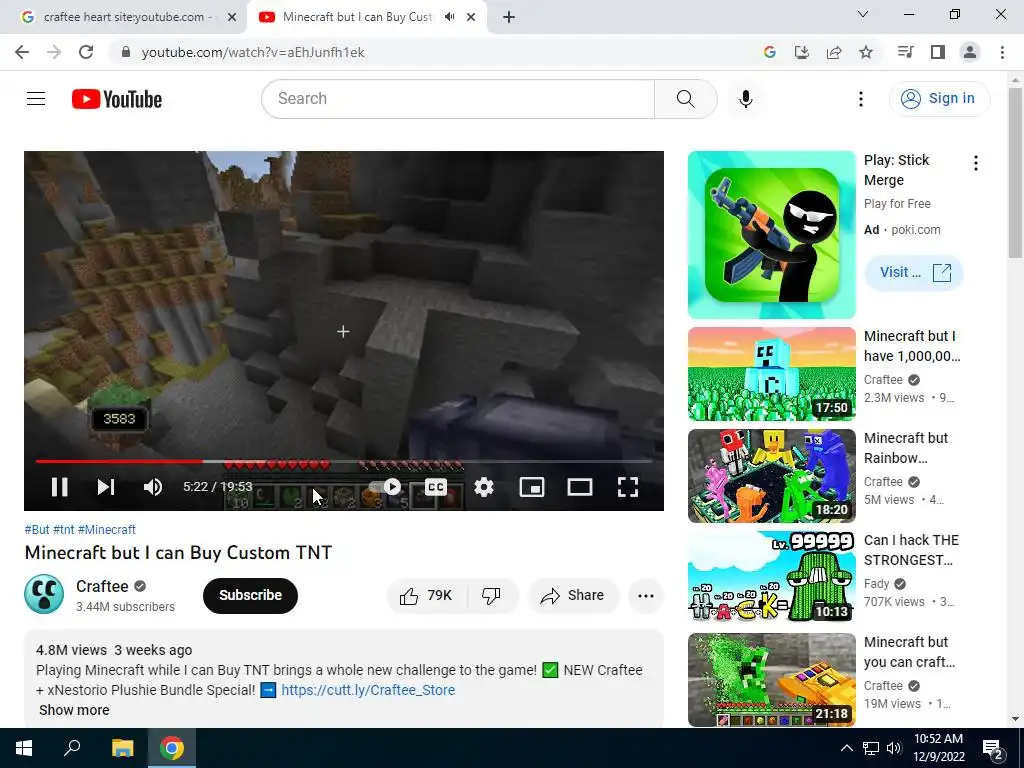
Task: Open Chrome profile menu
Action: click(970, 52)
